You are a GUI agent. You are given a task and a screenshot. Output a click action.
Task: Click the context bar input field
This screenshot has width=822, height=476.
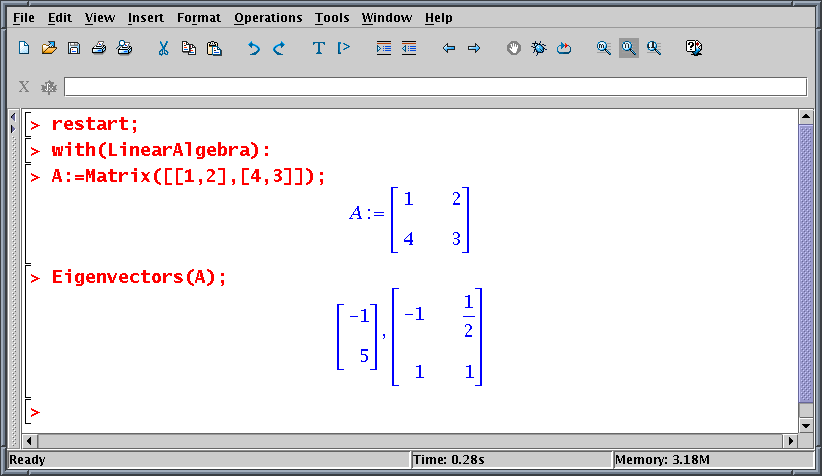point(434,87)
